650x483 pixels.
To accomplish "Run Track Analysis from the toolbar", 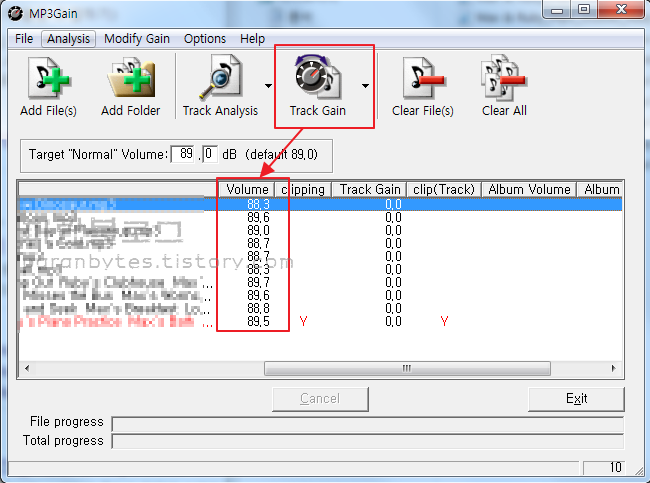I will point(220,87).
